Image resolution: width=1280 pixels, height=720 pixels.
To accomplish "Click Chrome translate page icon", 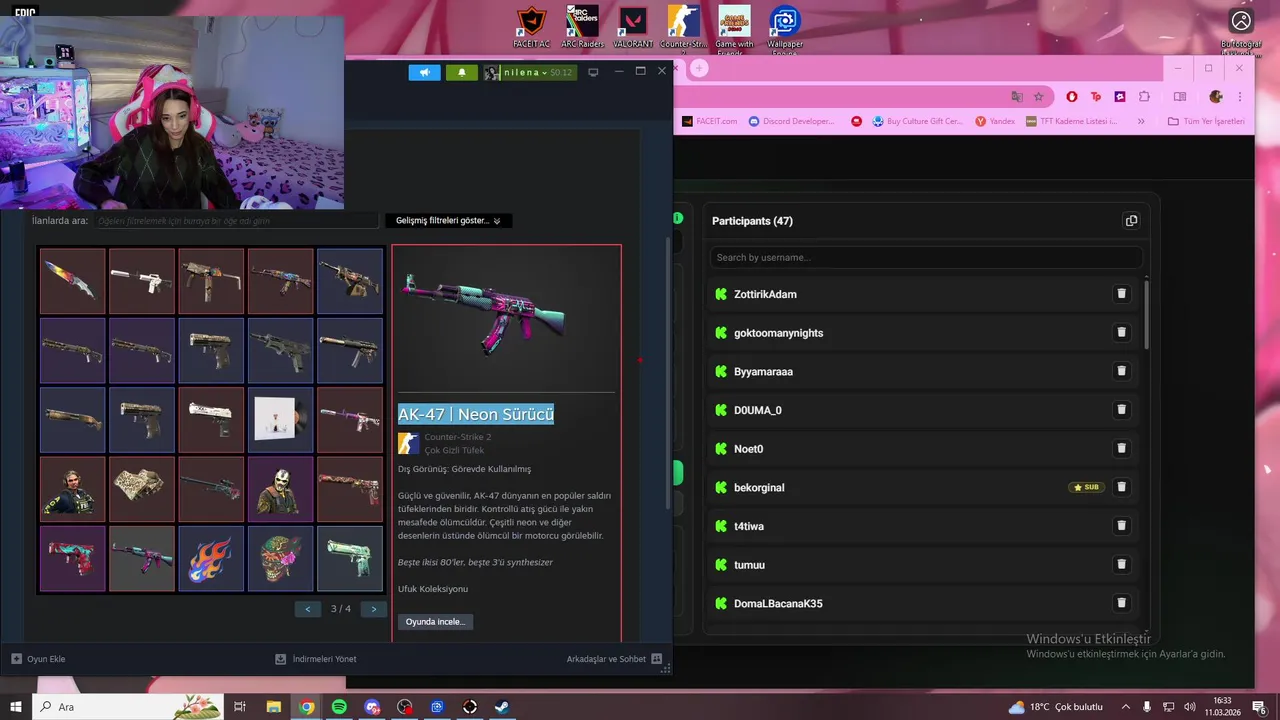I will click(1017, 97).
